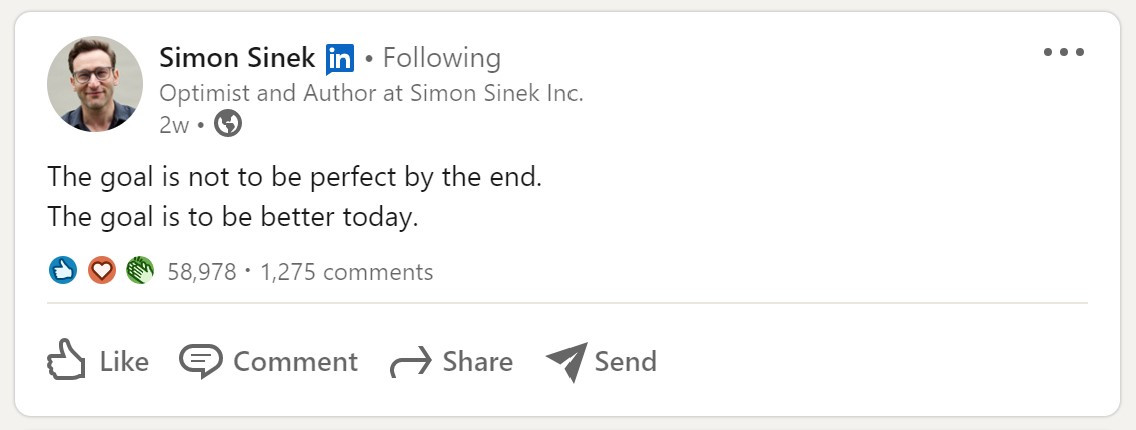The width and height of the screenshot is (1136, 430).
Task: Click the profile photo thumbnail
Action: tap(95, 85)
